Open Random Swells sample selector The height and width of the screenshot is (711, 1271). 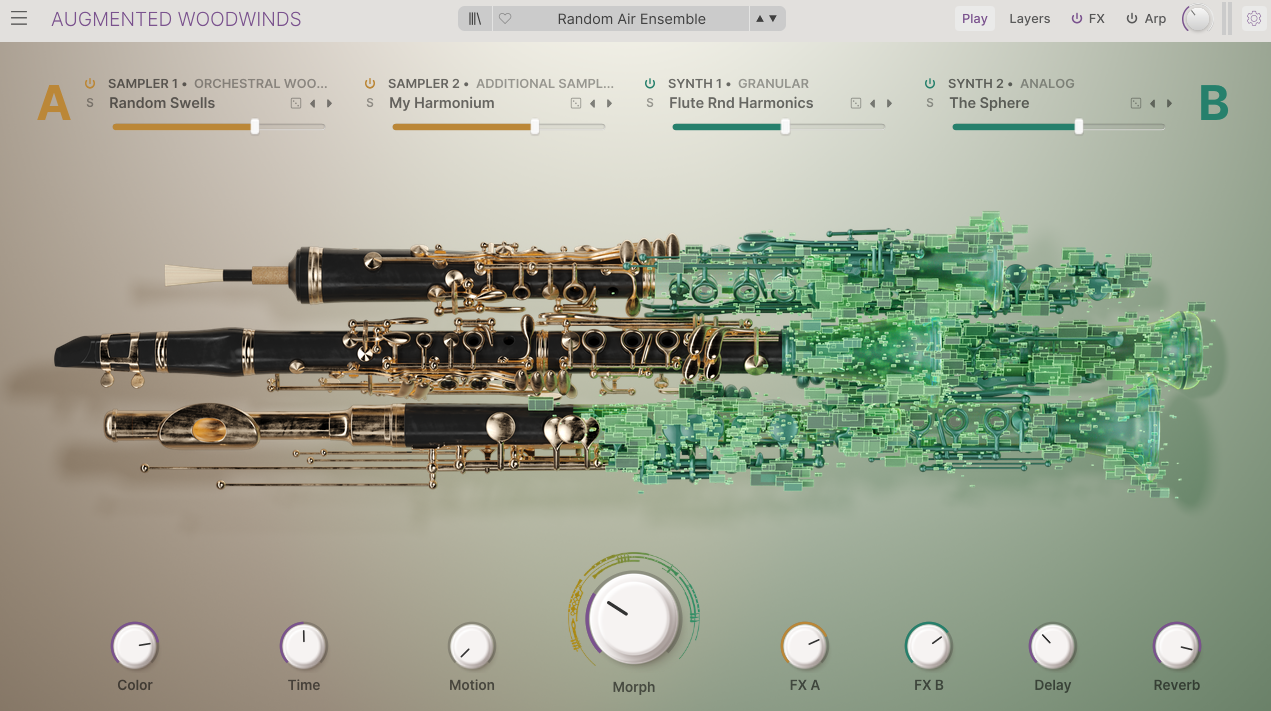pyautogui.click(x=162, y=103)
